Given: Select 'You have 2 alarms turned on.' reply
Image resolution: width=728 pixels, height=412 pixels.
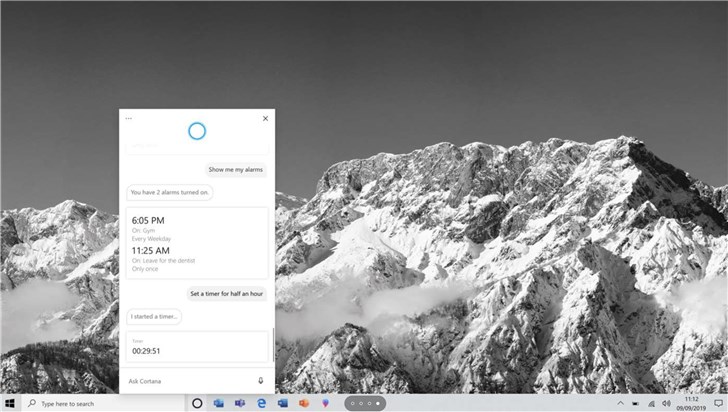Looking at the screenshot, I should tap(169, 192).
